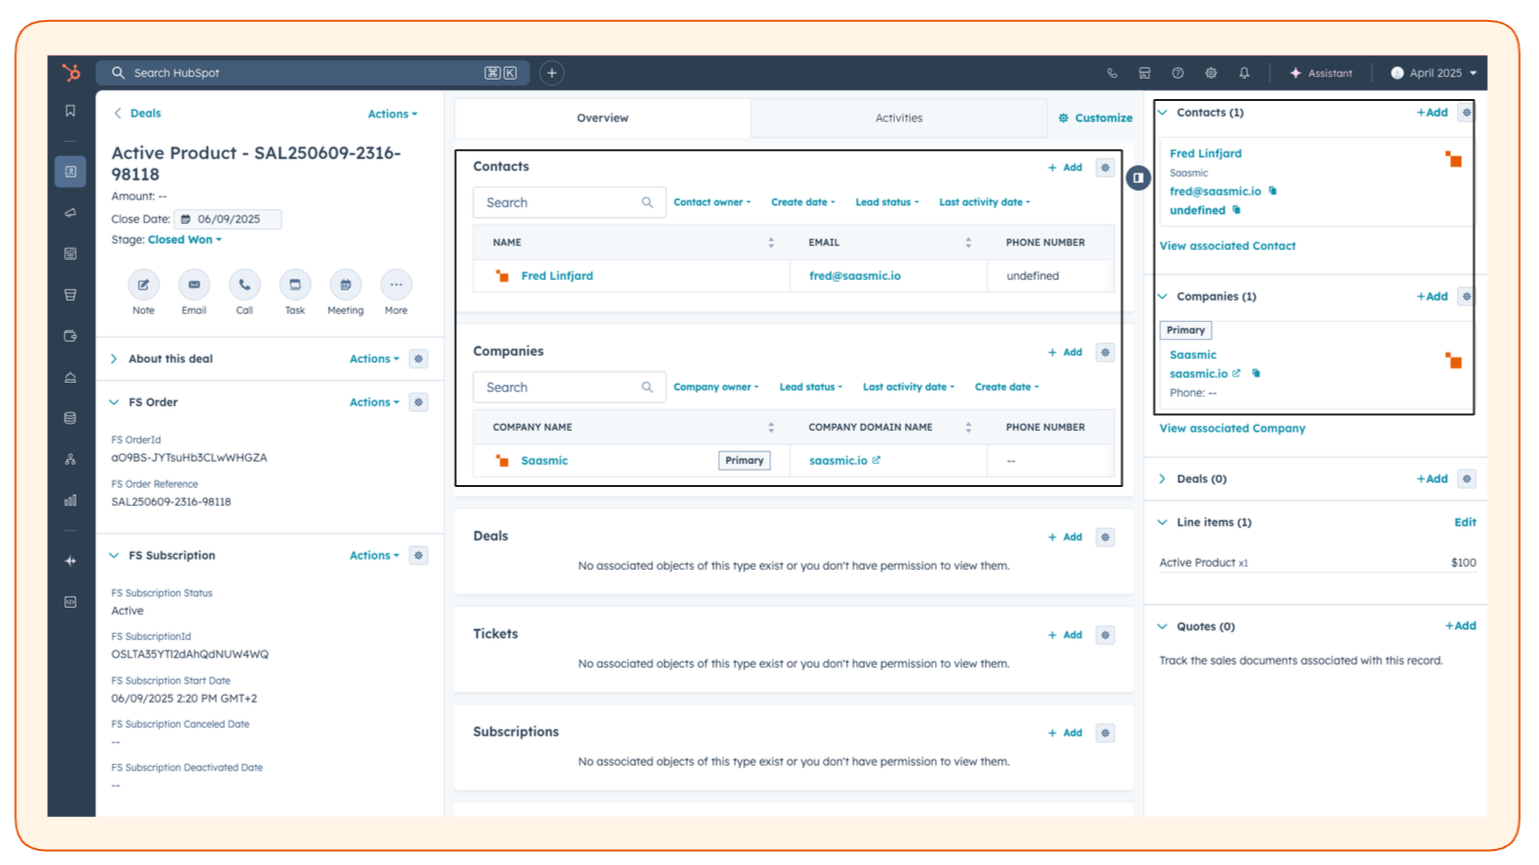Toggle sorting on COMPANY NAME column
Image resolution: width=1539 pixels, height=865 pixels.
pyautogui.click(x=770, y=426)
